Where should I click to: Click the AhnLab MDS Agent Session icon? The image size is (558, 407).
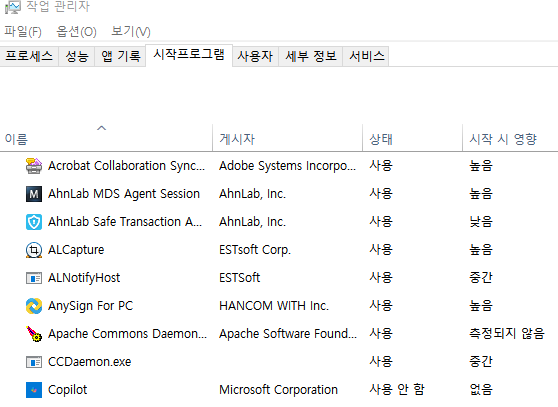tap(34, 194)
